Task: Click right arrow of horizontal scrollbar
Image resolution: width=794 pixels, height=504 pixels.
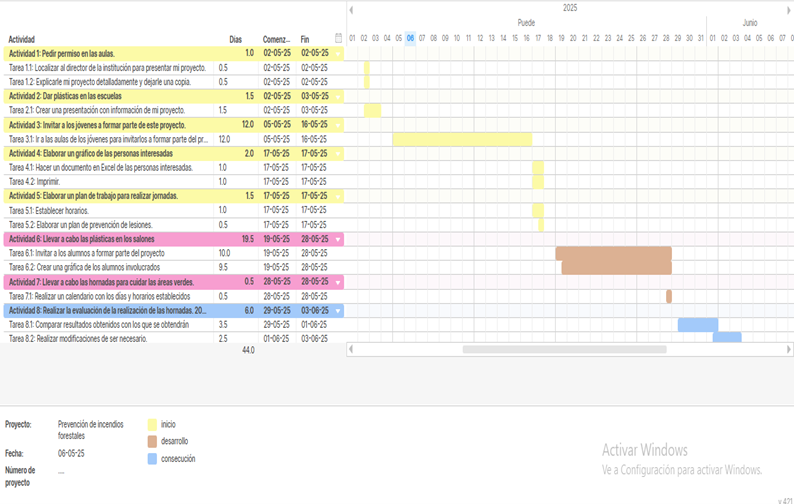Action: point(788,350)
